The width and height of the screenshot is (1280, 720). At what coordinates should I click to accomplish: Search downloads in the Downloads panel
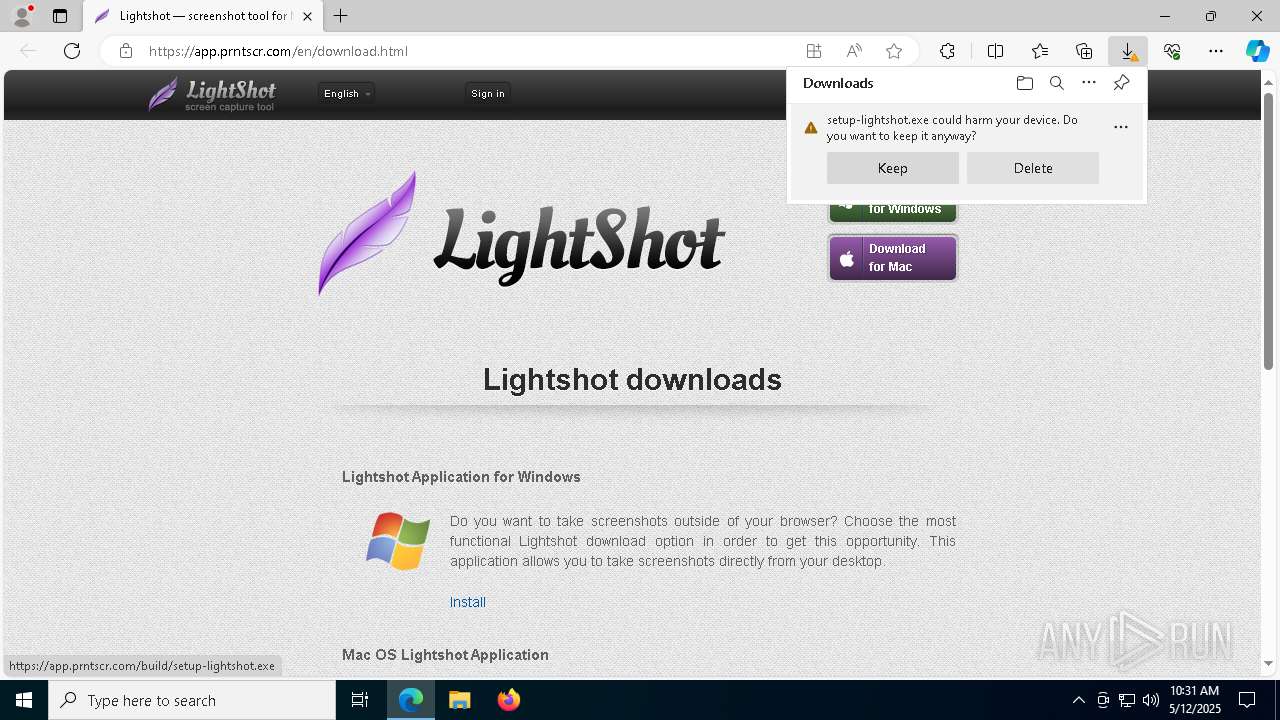pos(1057,83)
